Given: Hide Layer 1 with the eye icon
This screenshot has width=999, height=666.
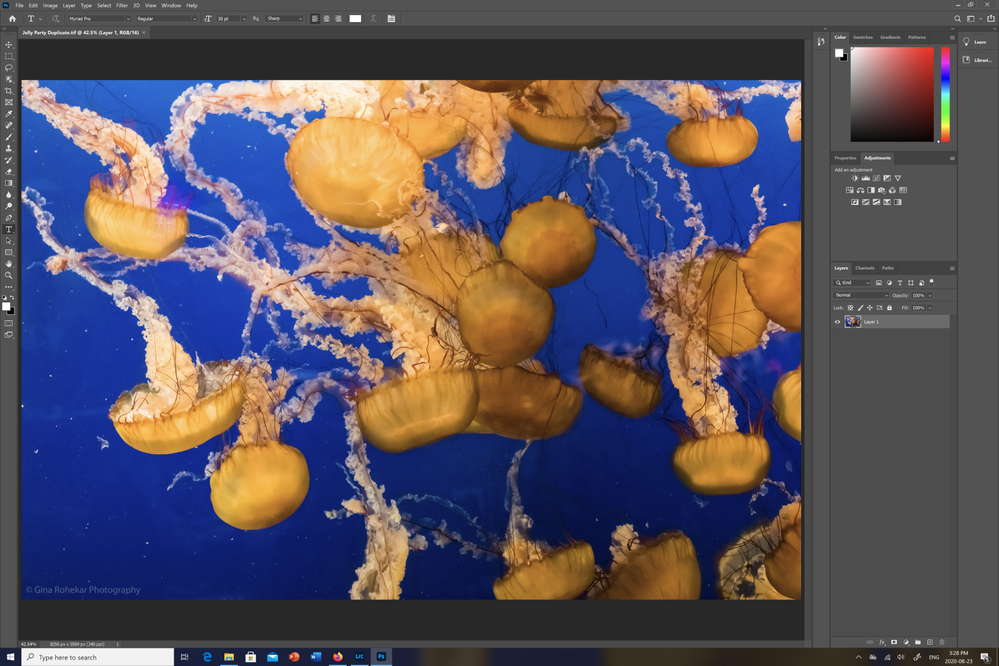Looking at the screenshot, I should [x=837, y=322].
